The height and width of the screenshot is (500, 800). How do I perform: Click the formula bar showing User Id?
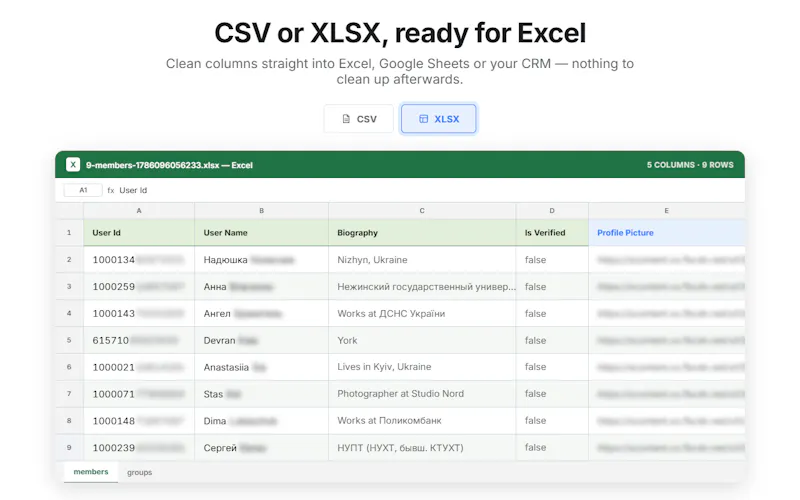133,190
